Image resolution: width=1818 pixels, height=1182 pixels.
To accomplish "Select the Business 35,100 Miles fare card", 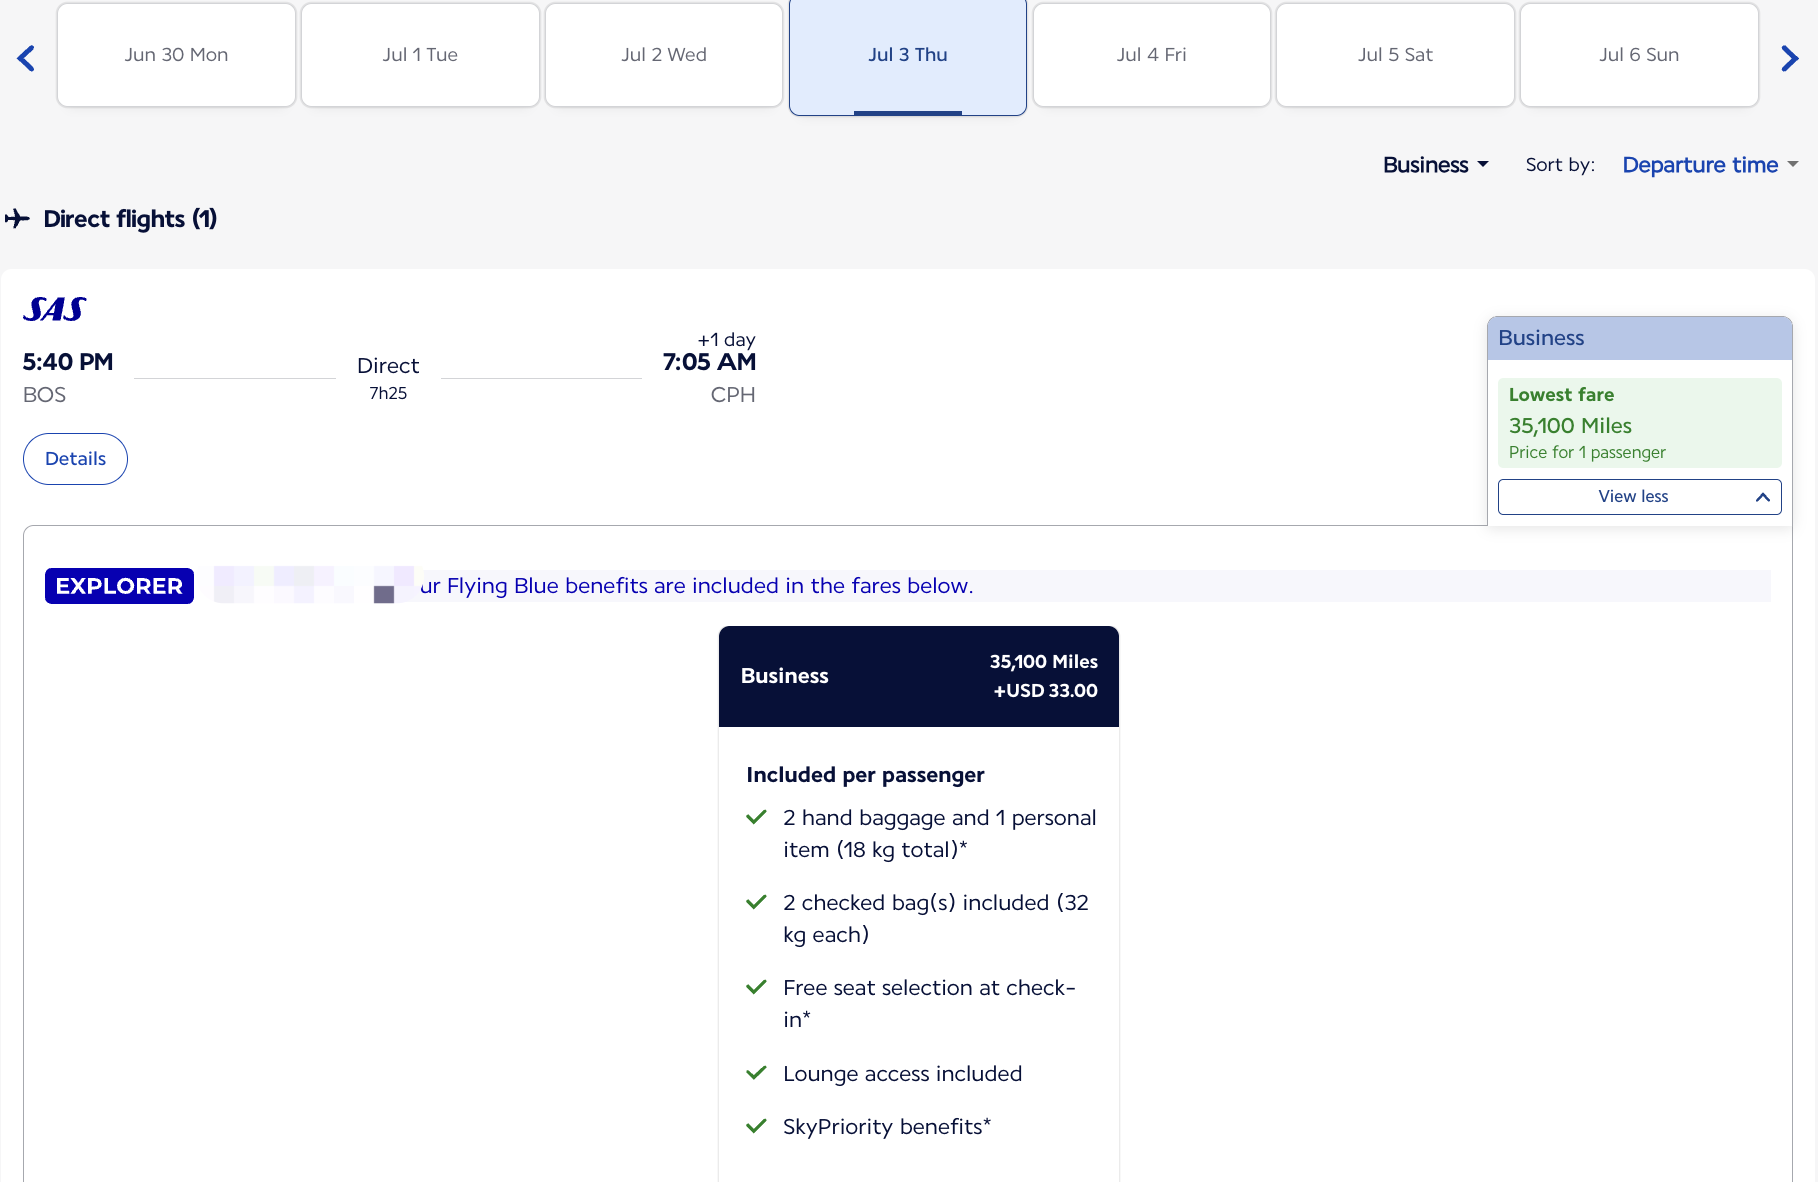I will [x=918, y=676].
